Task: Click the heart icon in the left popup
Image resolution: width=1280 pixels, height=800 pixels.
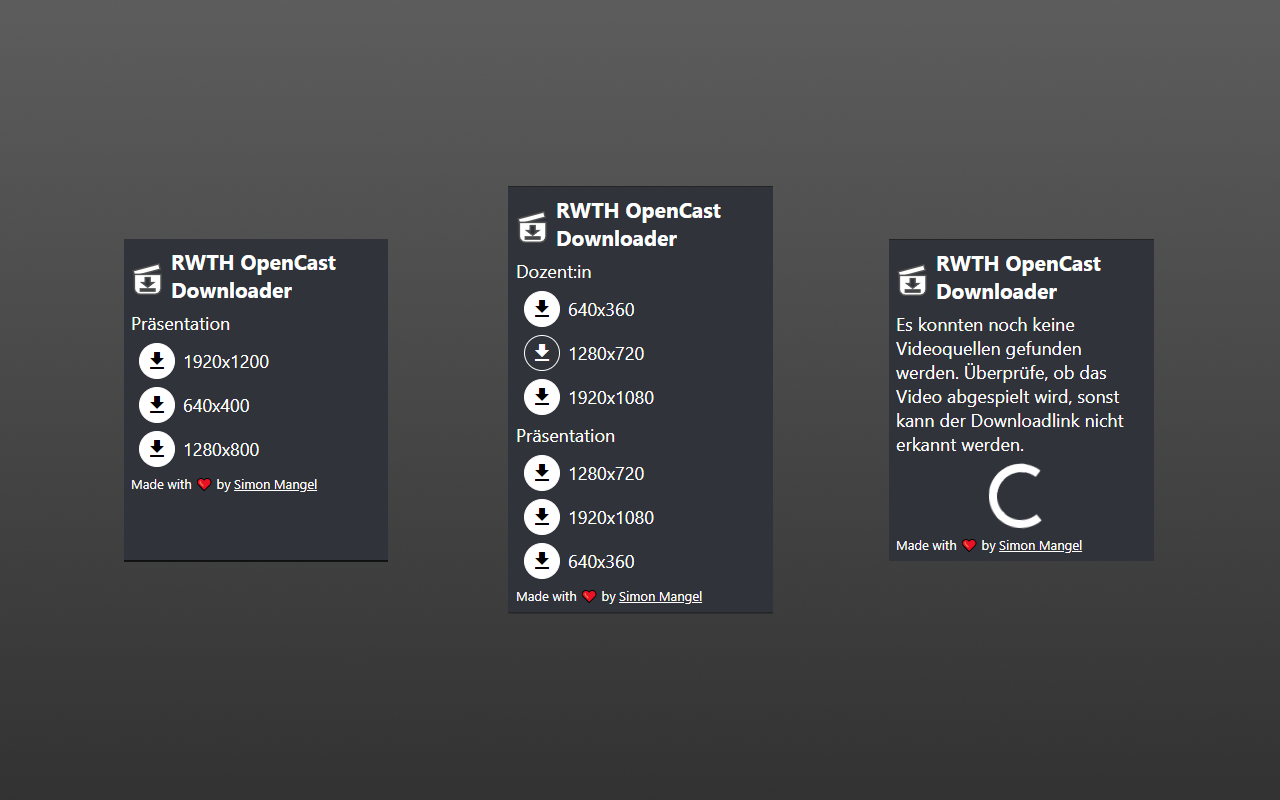Action: click(x=205, y=484)
